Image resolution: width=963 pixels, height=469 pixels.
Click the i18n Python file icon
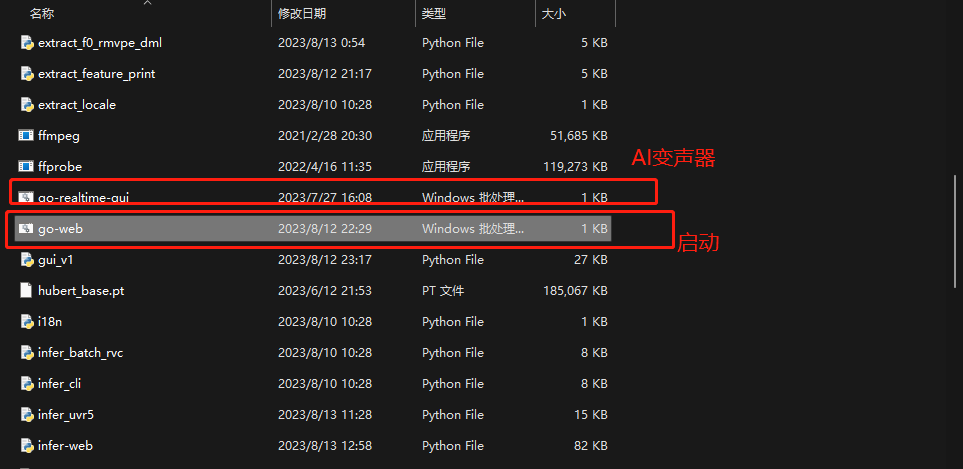(x=26, y=322)
